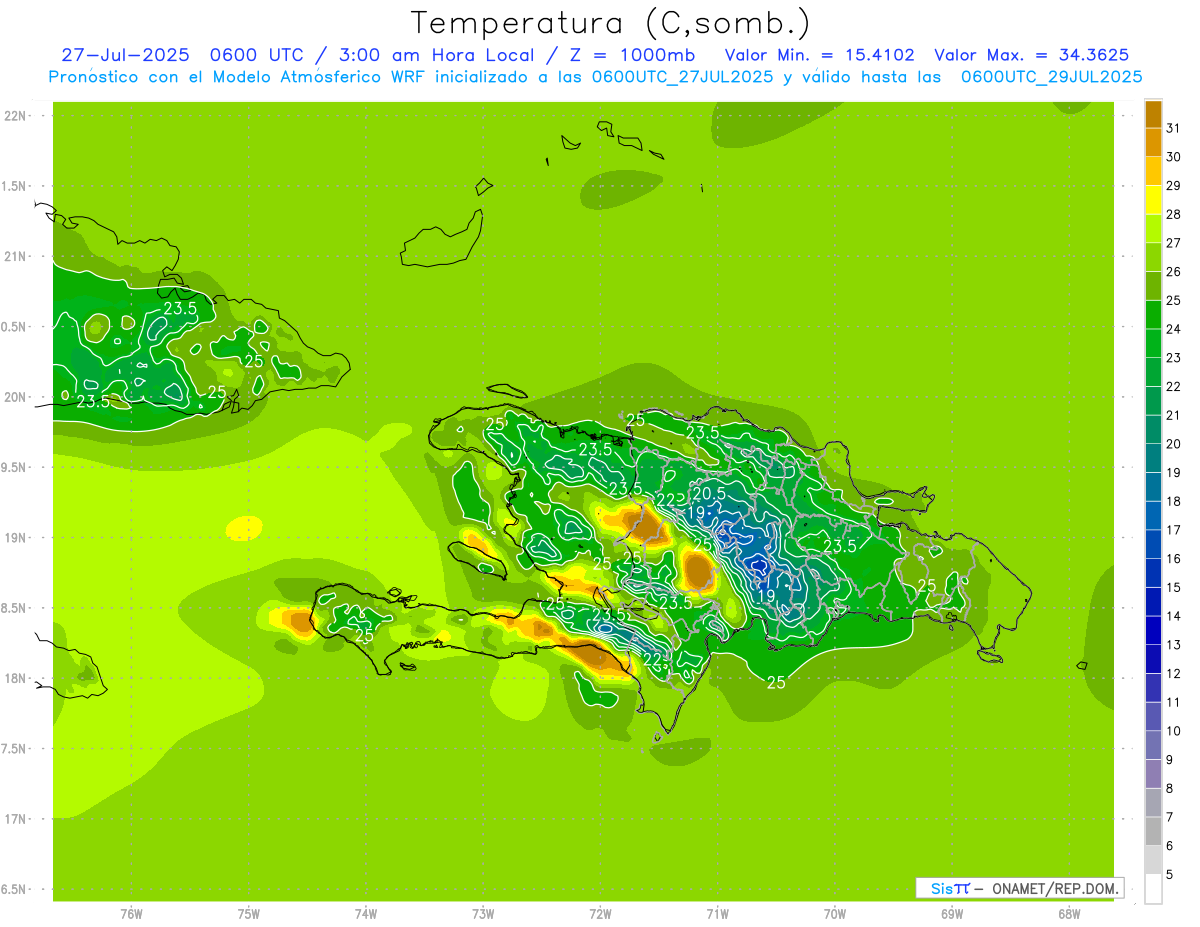This screenshot has height=927, width=1200.
Task: Click the "21N" latitude axis label
Action: 14,256
